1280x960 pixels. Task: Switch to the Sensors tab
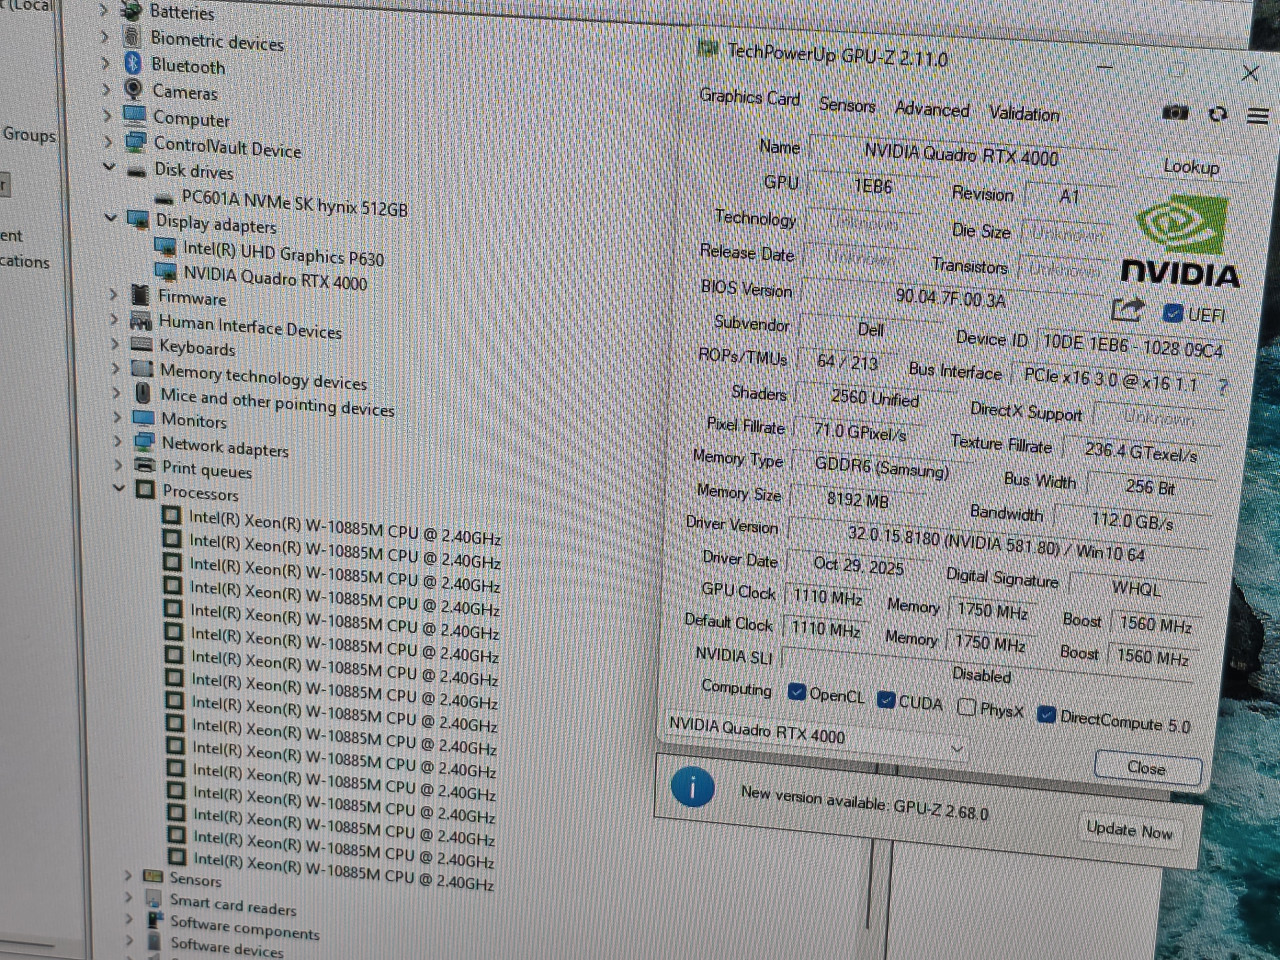(846, 105)
